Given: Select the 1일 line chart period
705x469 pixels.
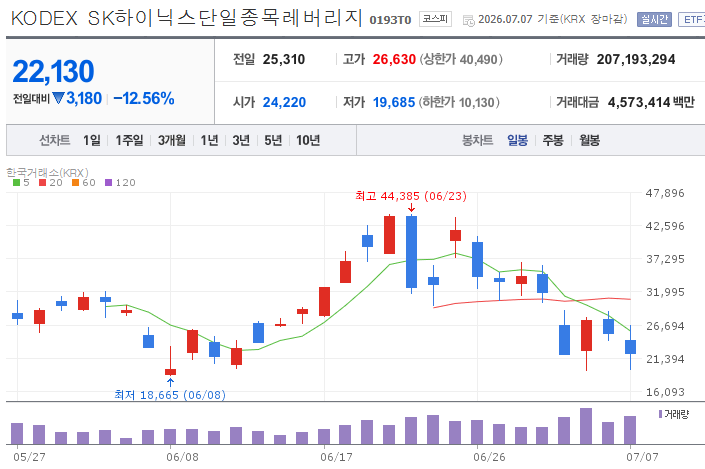Looking at the screenshot, I should (x=92, y=140).
